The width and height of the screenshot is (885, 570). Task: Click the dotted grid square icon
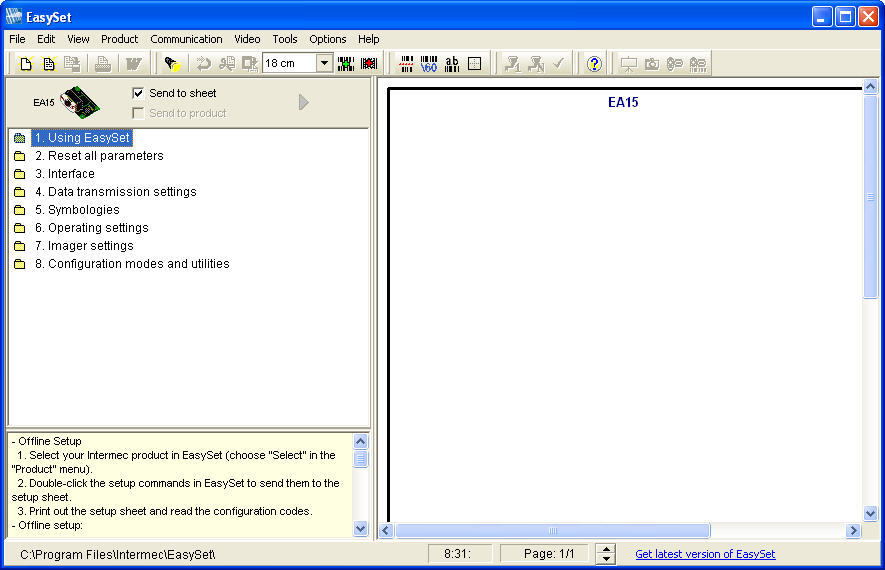pyautogui.click(x=475, y=63)
